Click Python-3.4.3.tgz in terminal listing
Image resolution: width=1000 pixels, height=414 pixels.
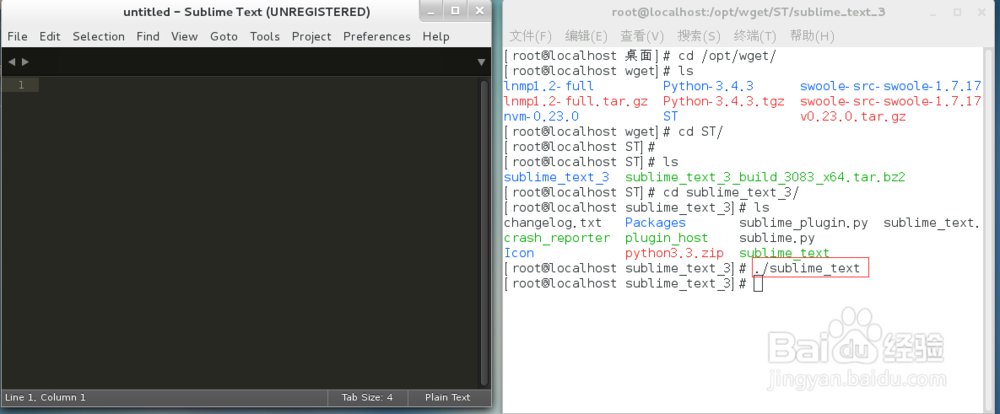tap(723, 101)
